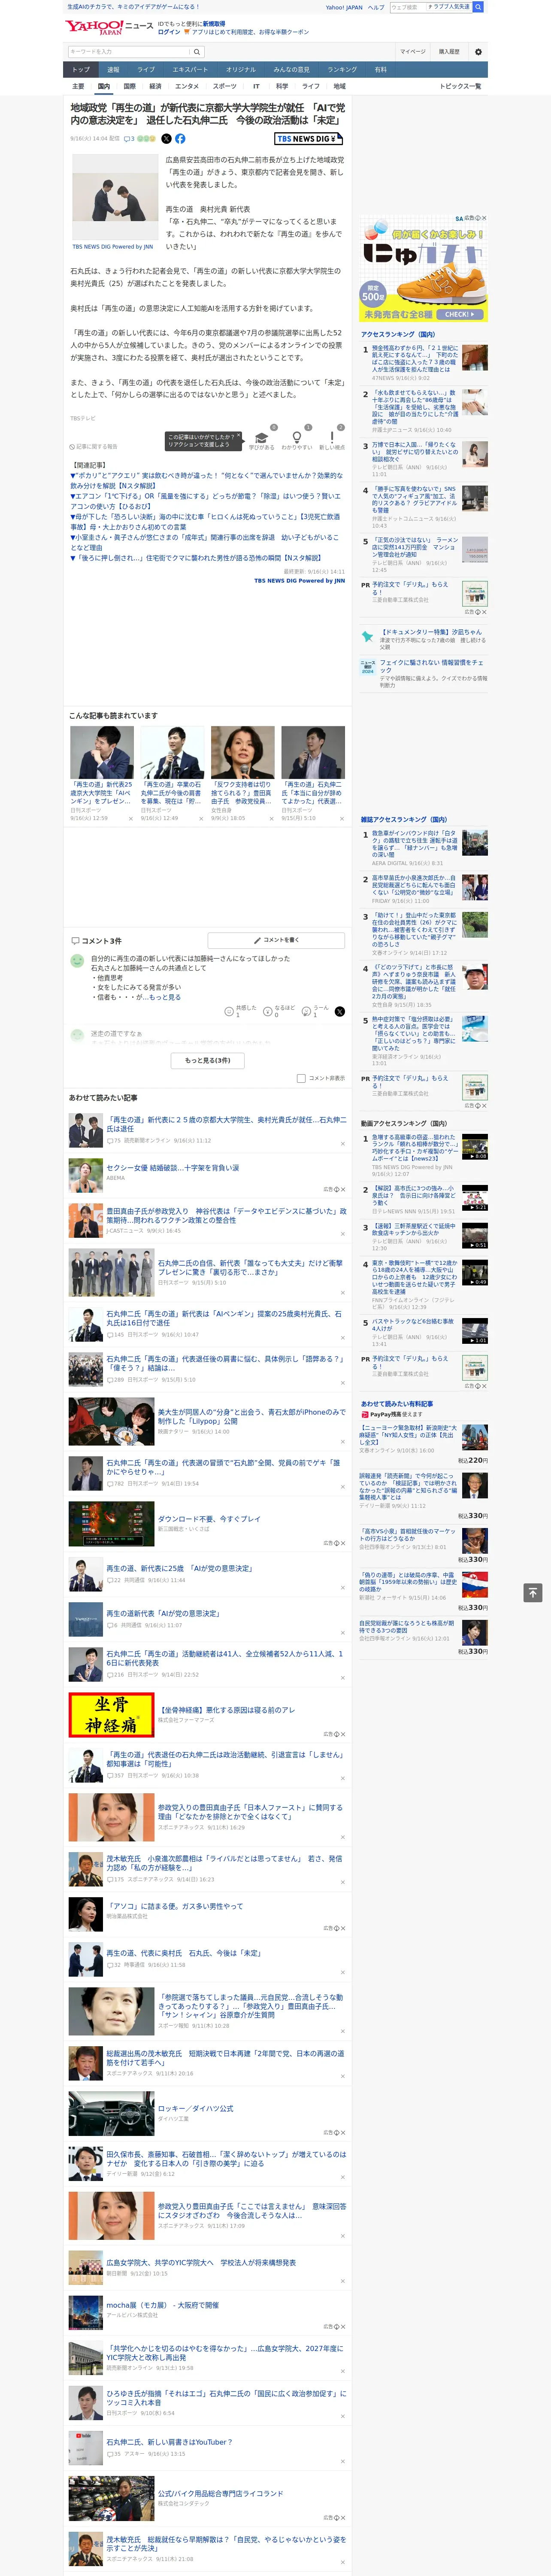551x2576 pixels.
Task: Click the マイページ link
Action: (413, 52)
